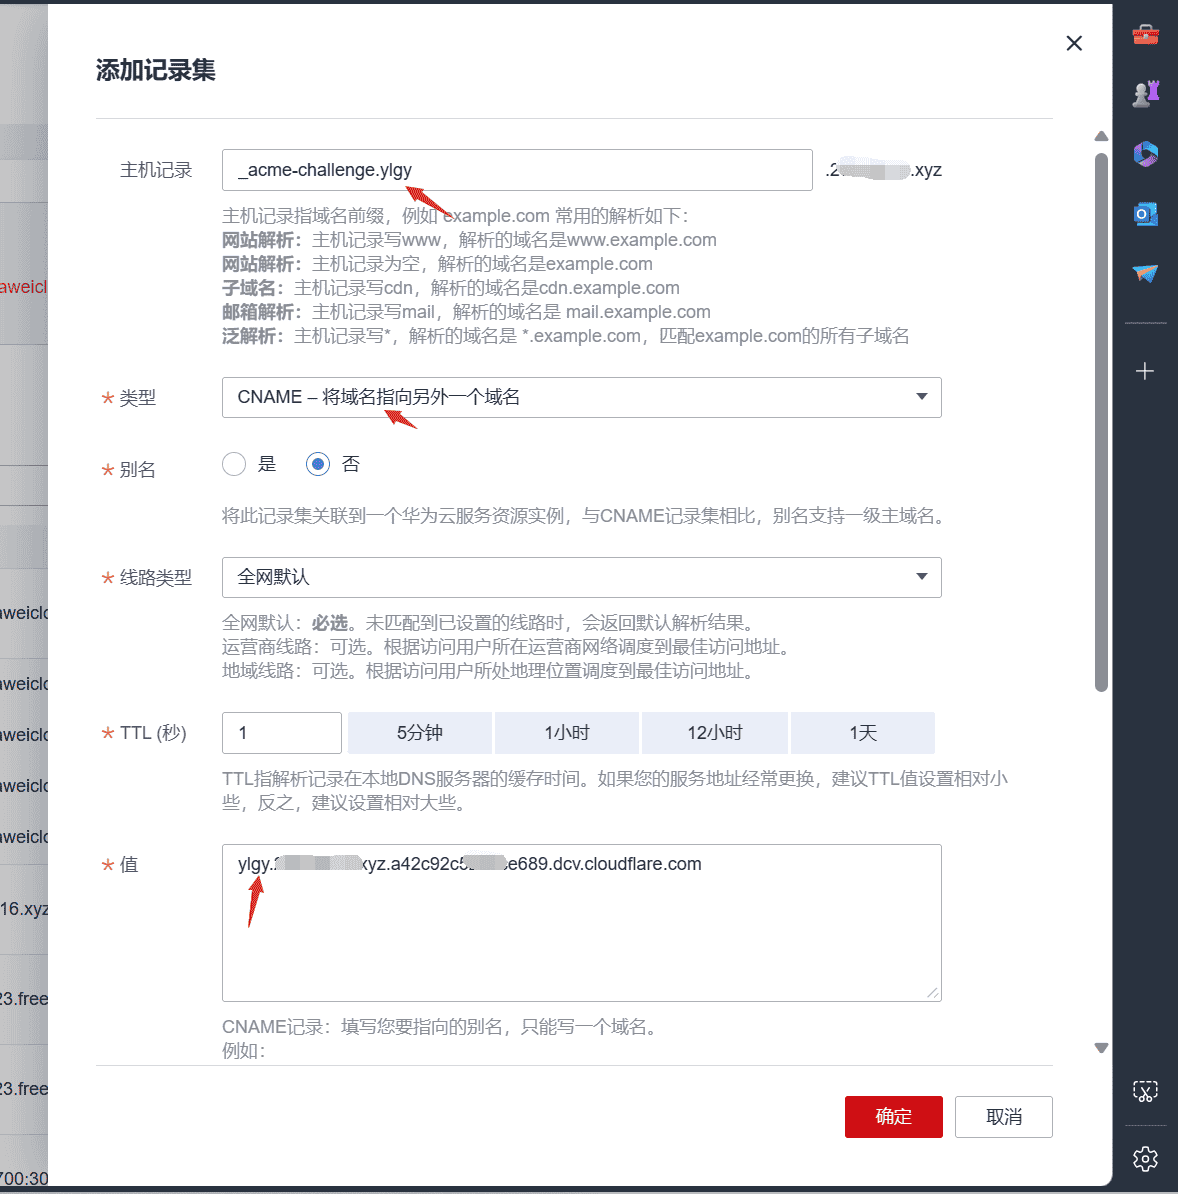The height and width of the screenshot is (1194, 1178).
Task: Expand the 线路类型 全网默认 dropdown
Action: [582, 577]
